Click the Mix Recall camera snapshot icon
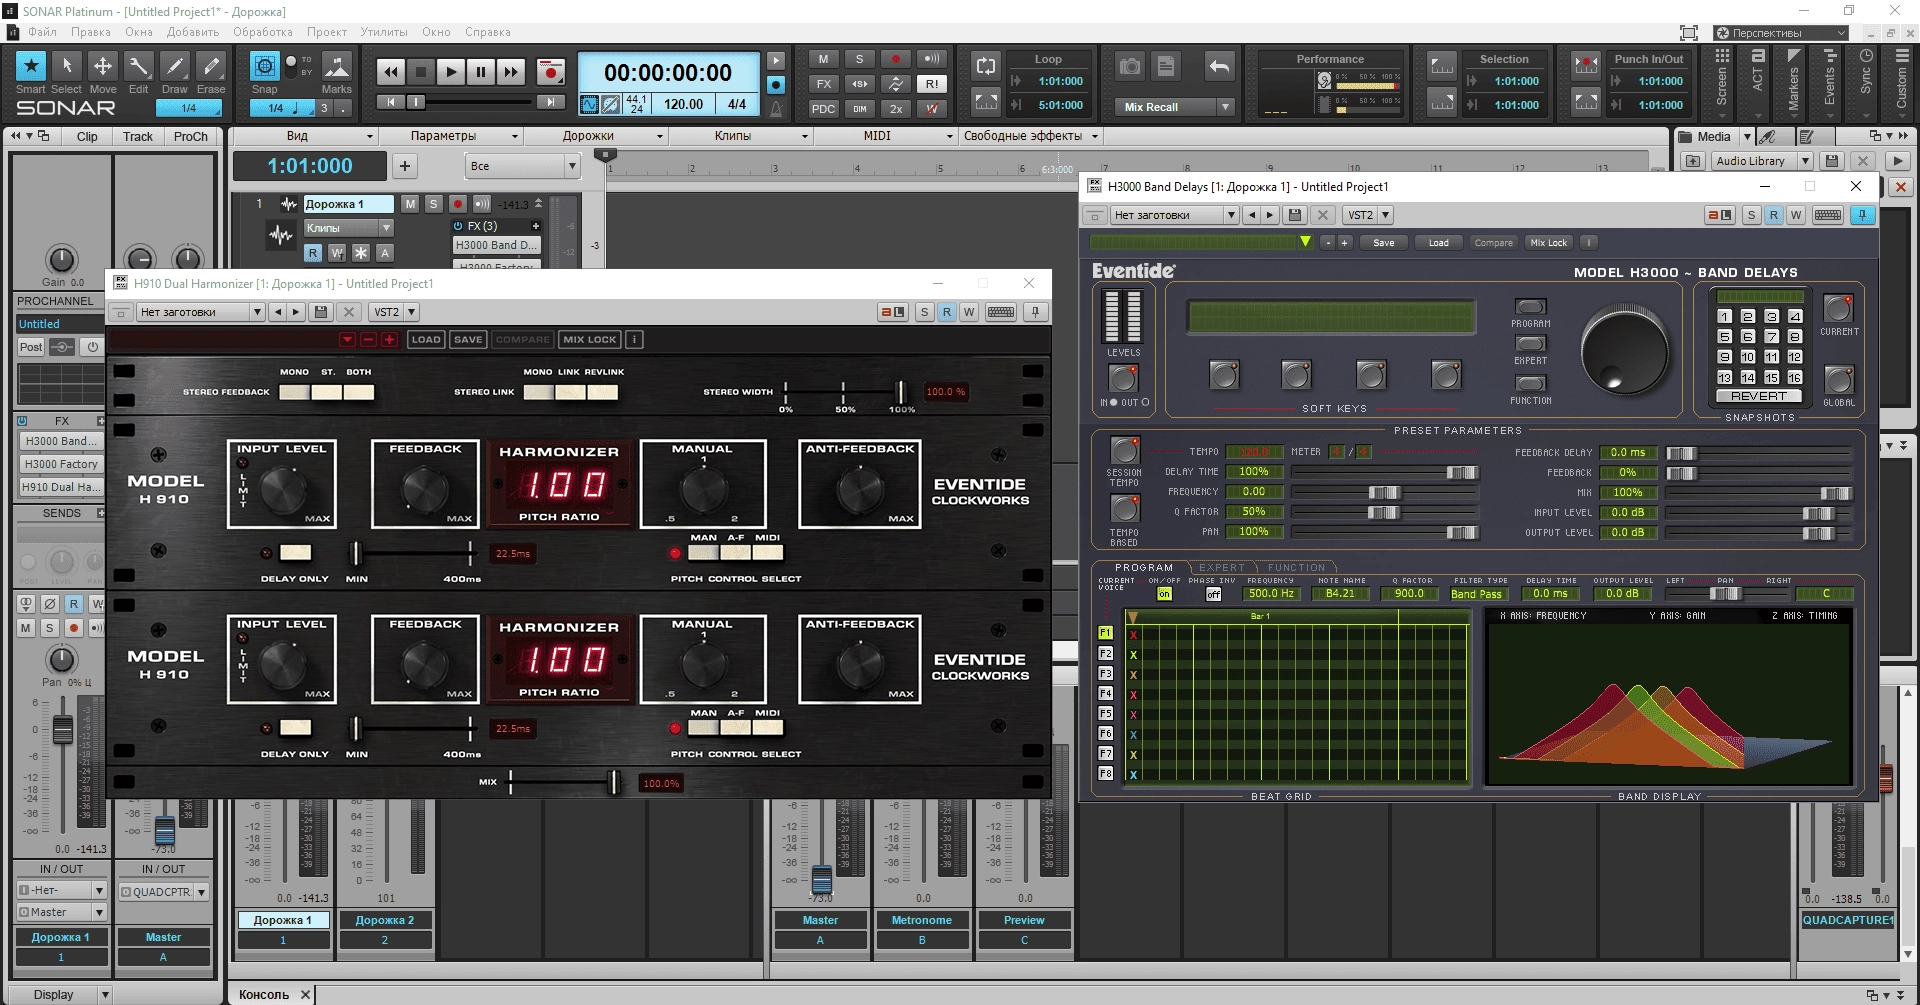1920x1005 pixels. 1130,66
